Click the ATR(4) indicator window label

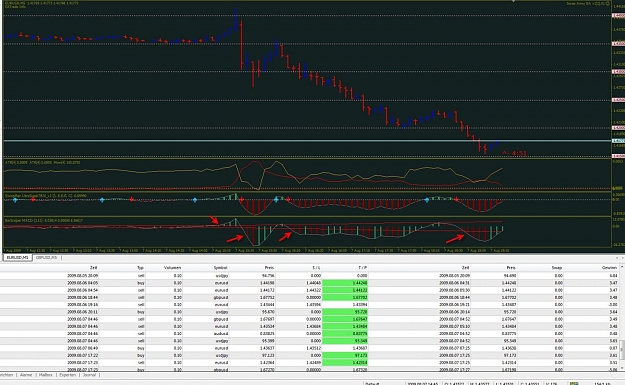42,163
